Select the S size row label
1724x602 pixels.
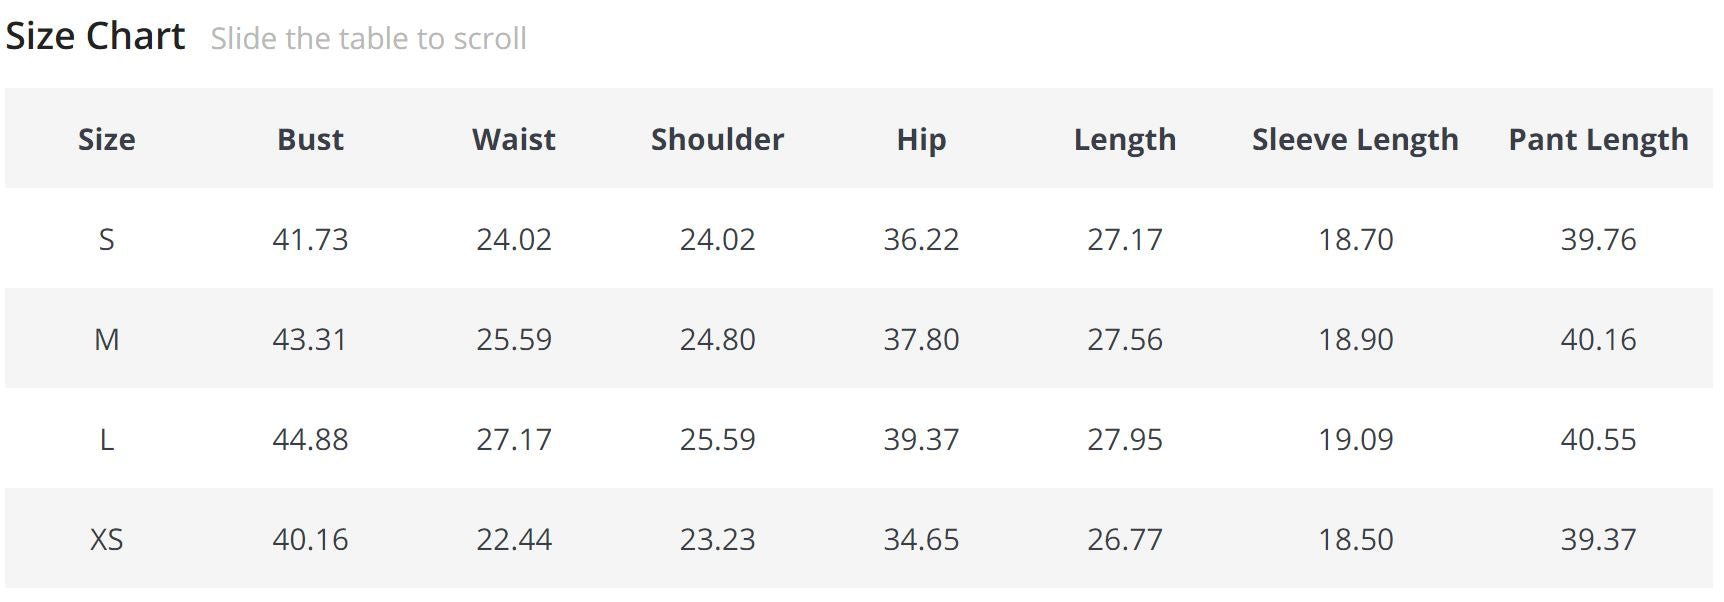106,239
